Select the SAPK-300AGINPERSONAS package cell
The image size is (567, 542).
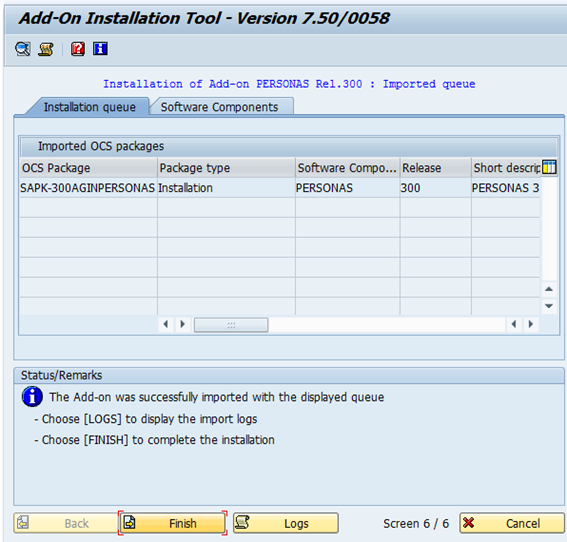(88, 188)
